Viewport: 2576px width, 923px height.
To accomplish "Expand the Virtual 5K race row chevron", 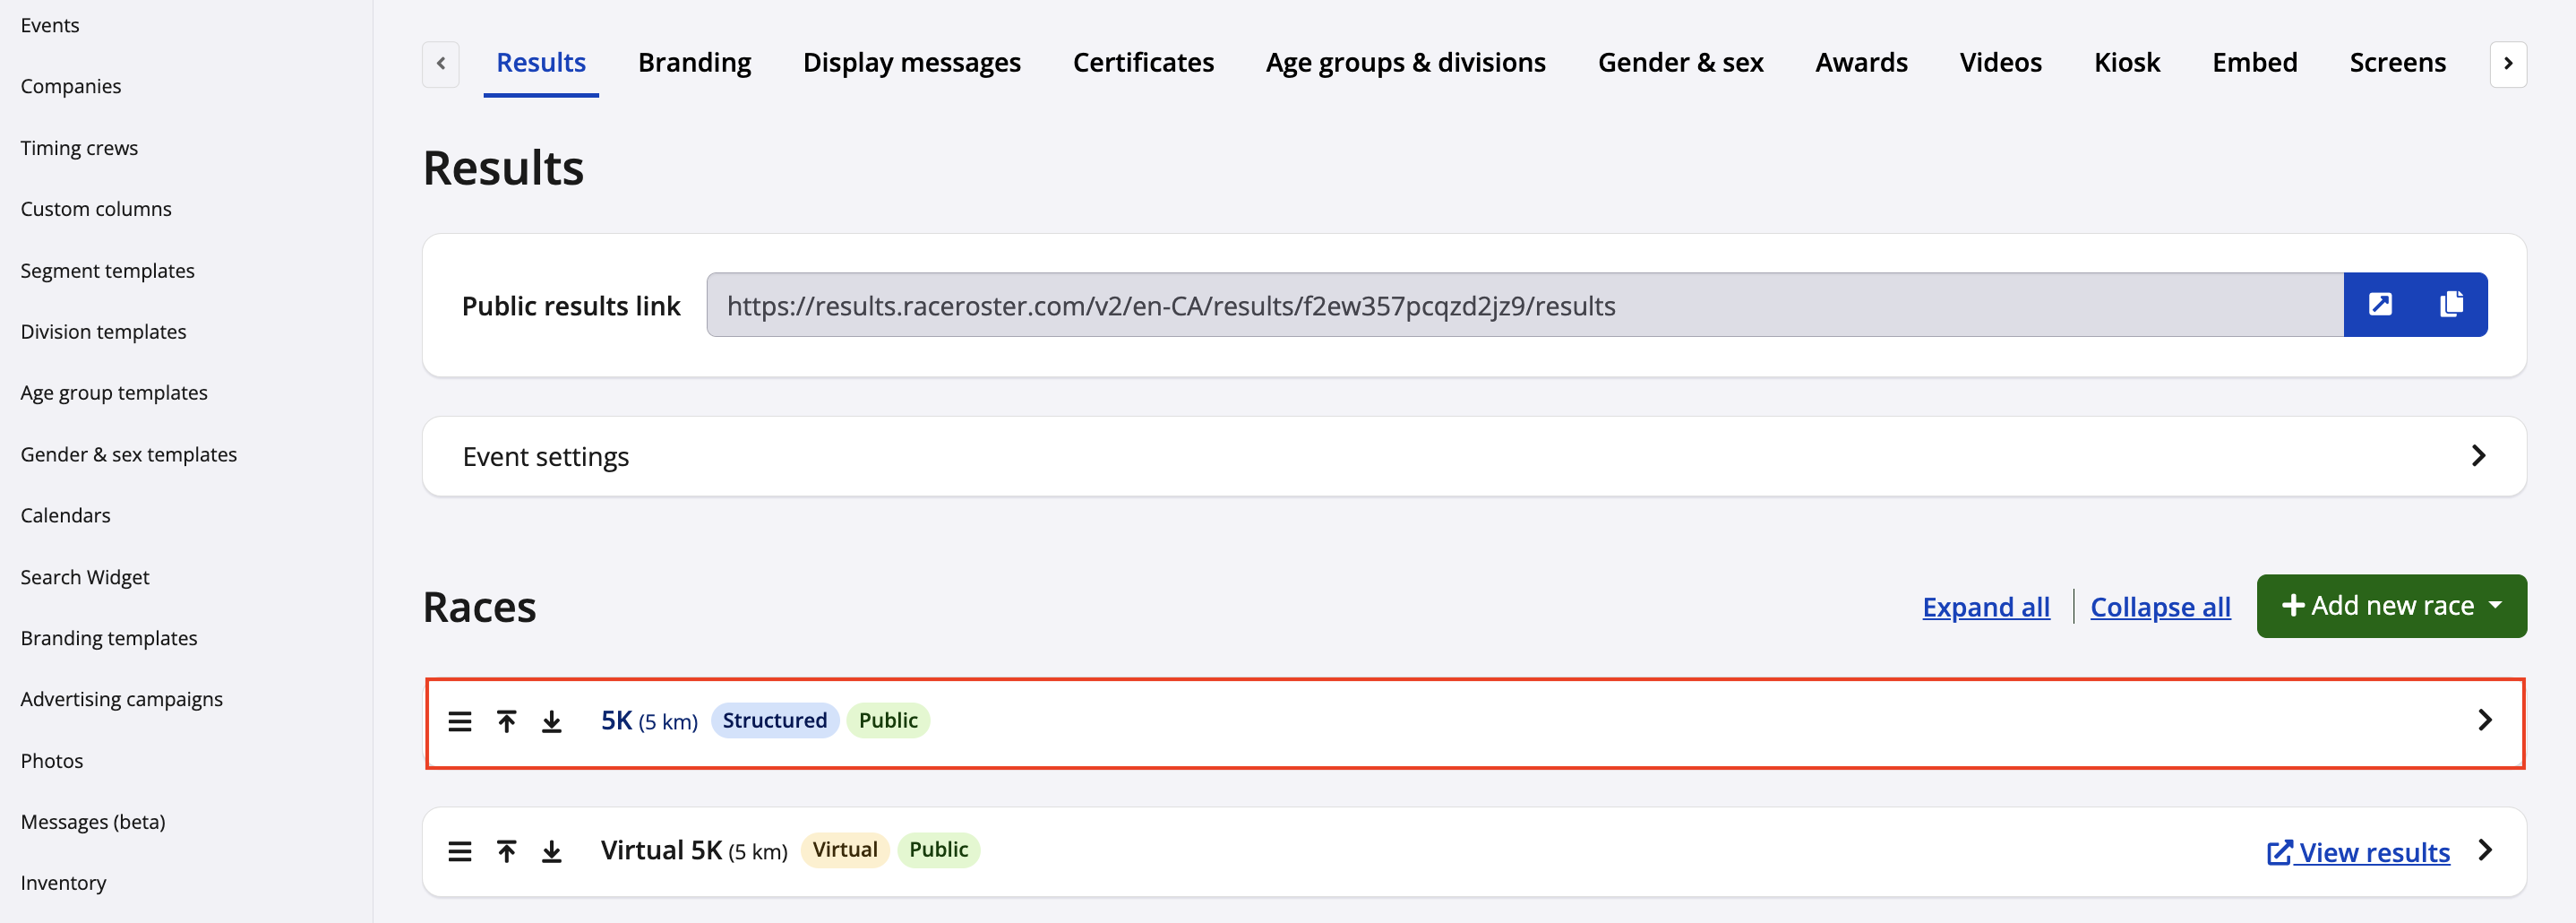I will tap(2484, 850).
